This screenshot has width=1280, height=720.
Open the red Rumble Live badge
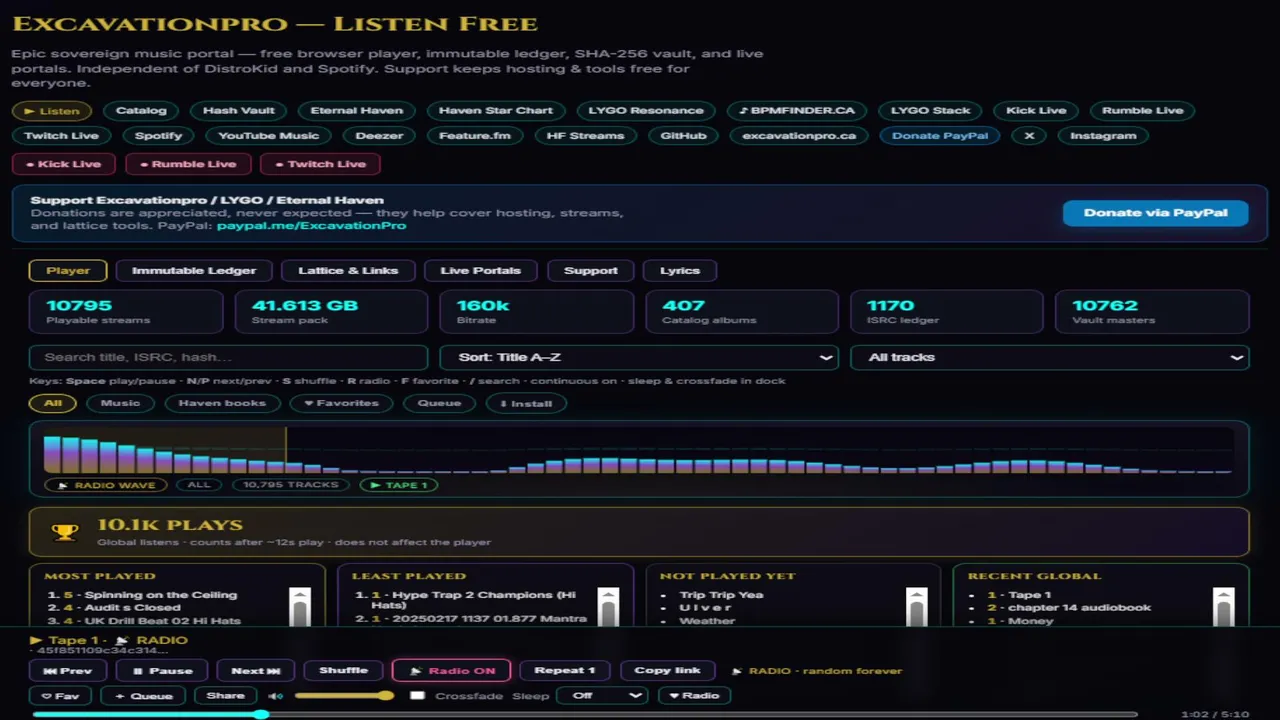(x=188, y=164)
